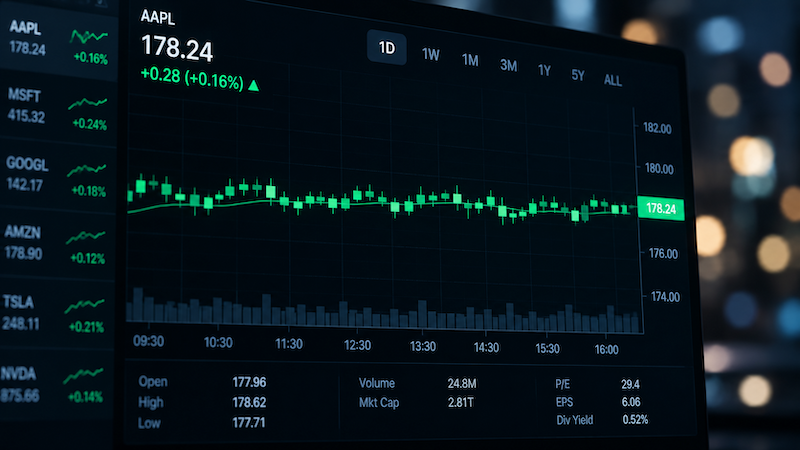Choose the 1Y timeframe
Image resolution: width=800 pixels, height=450 pixels.
(x=544, y=70)
